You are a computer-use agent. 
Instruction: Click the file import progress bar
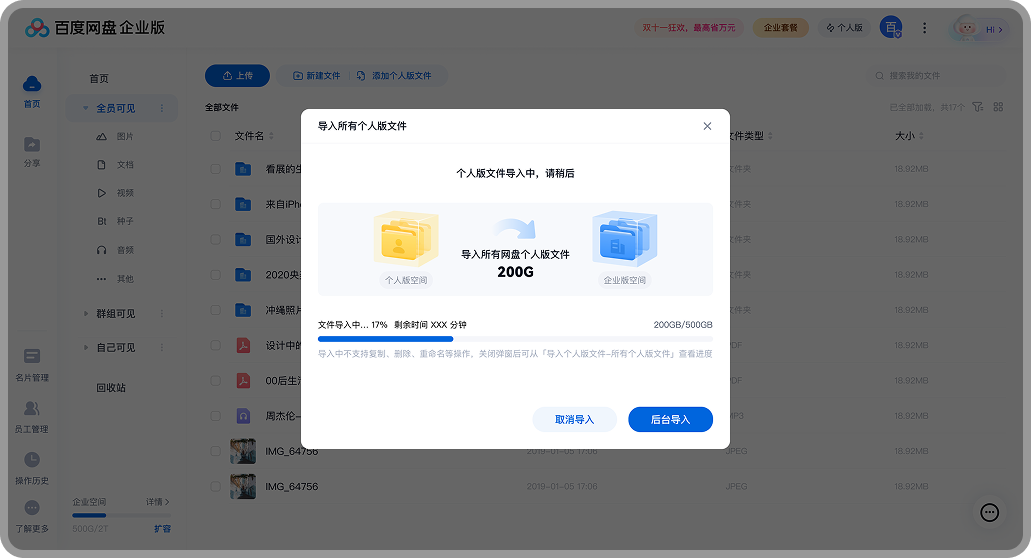coord(515,339)
